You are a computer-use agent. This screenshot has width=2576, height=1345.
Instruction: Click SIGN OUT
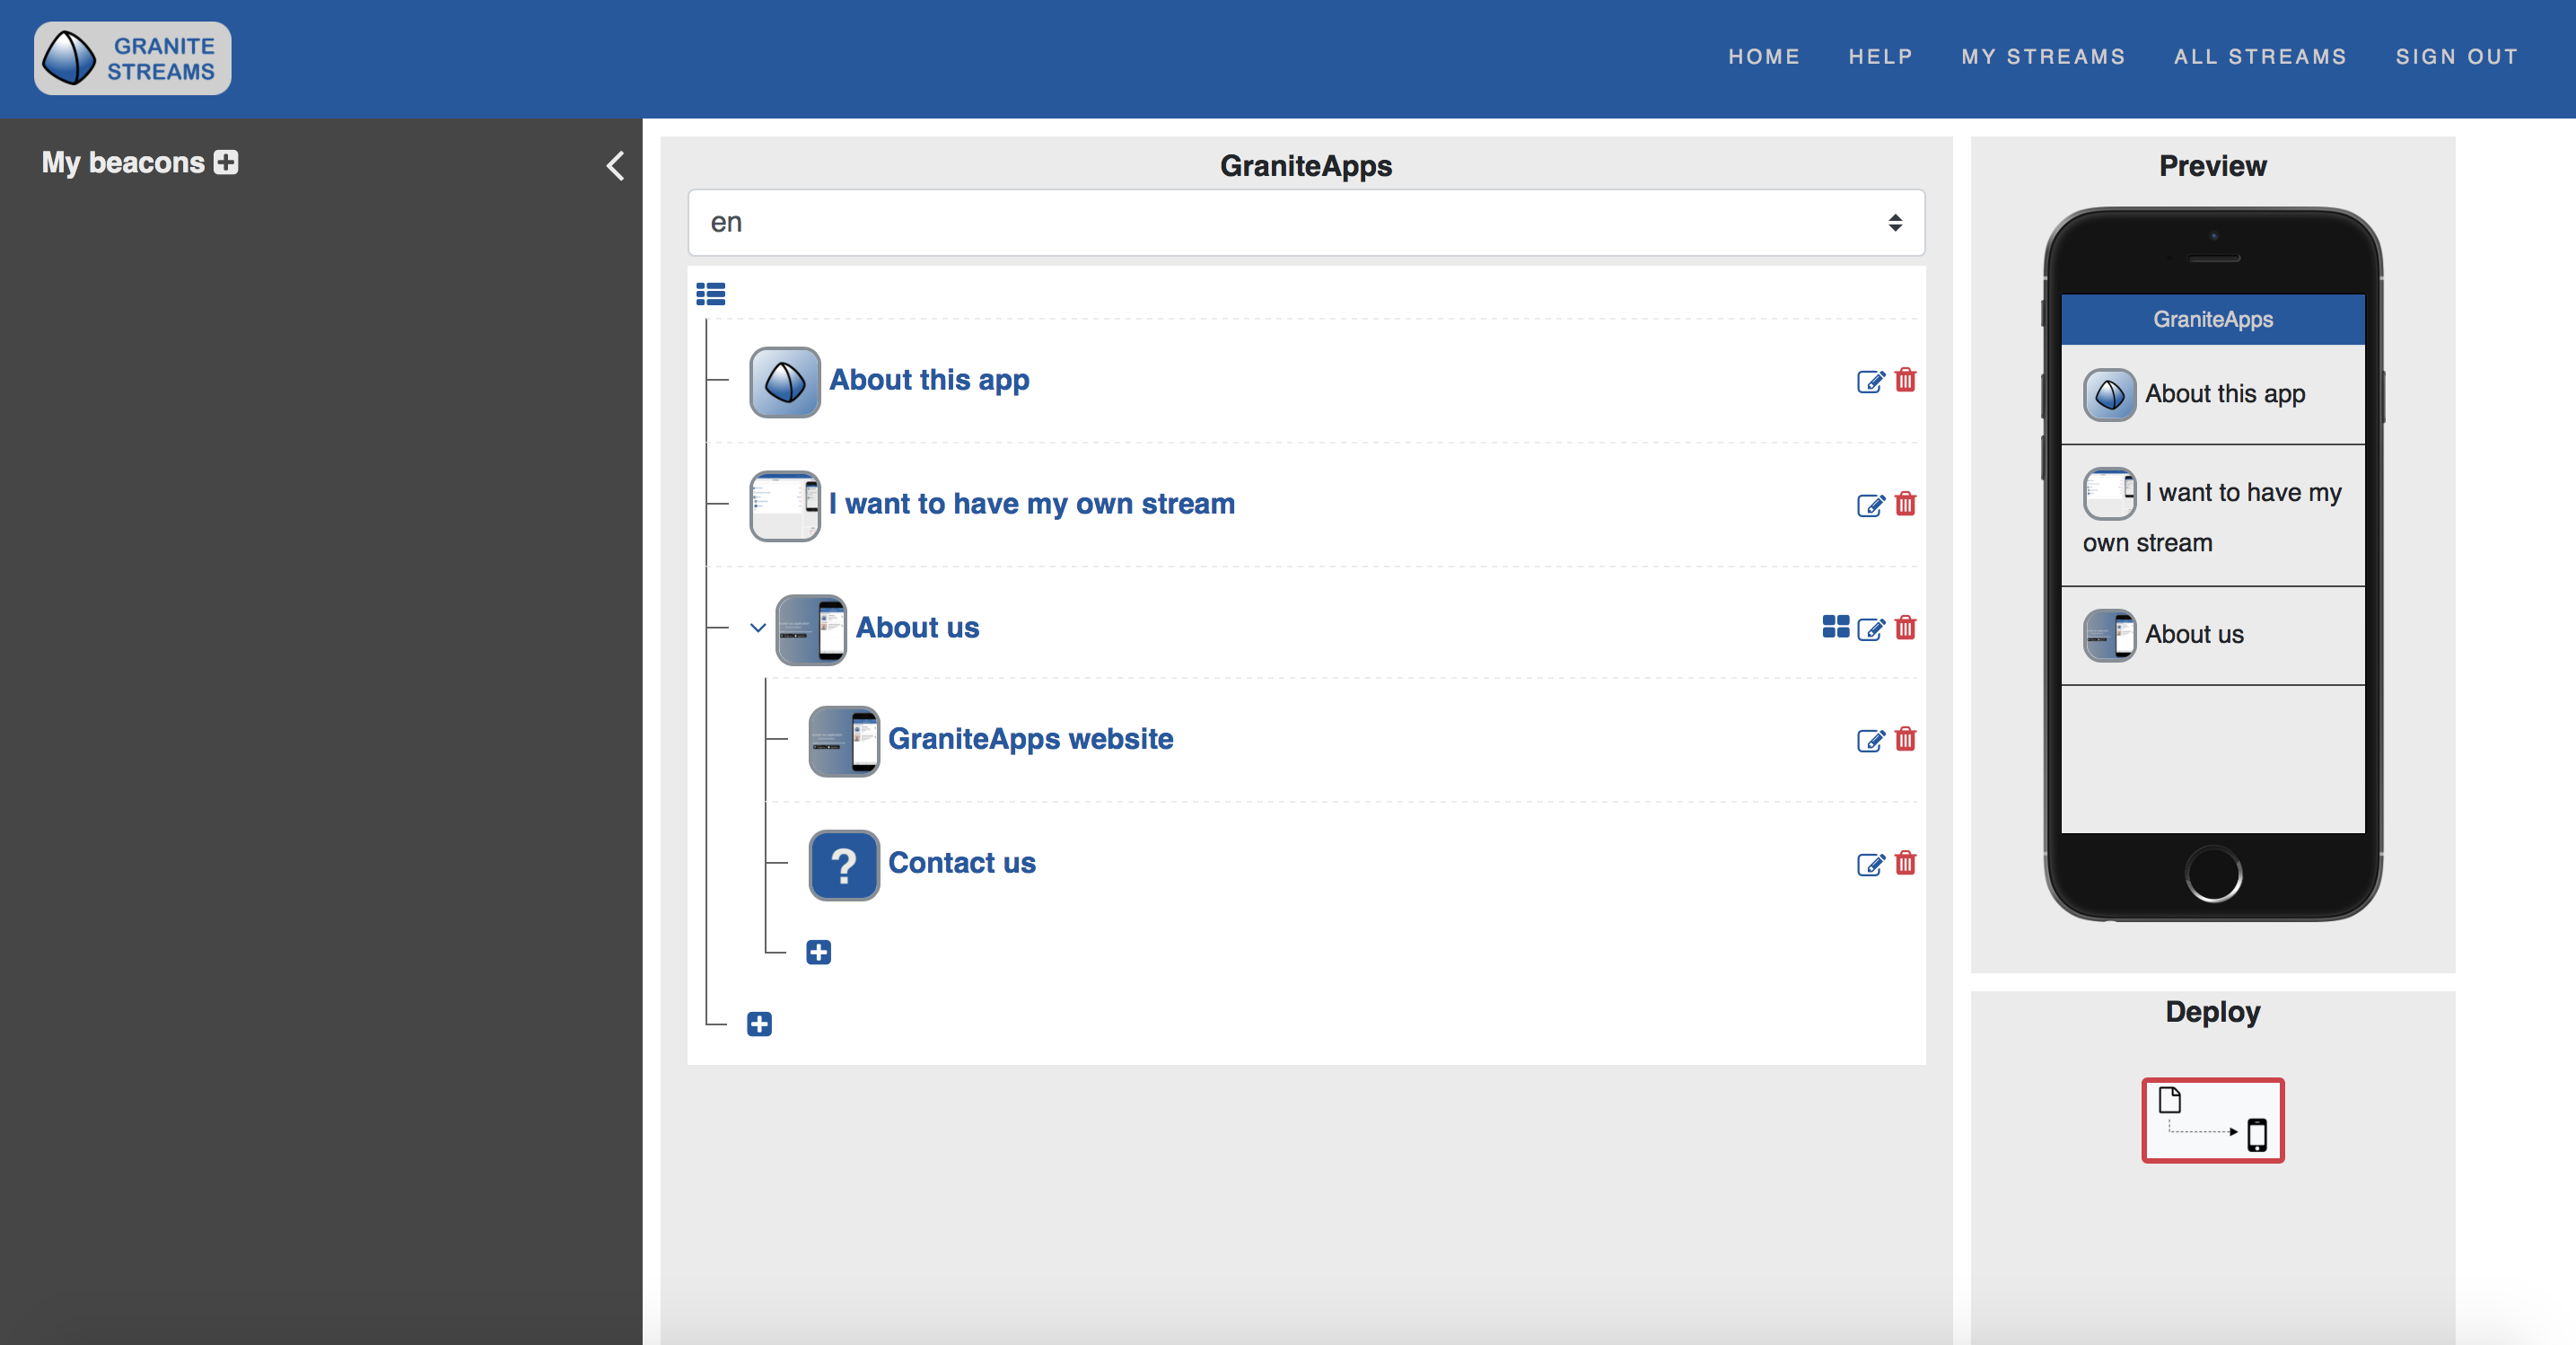(2457, 57)
